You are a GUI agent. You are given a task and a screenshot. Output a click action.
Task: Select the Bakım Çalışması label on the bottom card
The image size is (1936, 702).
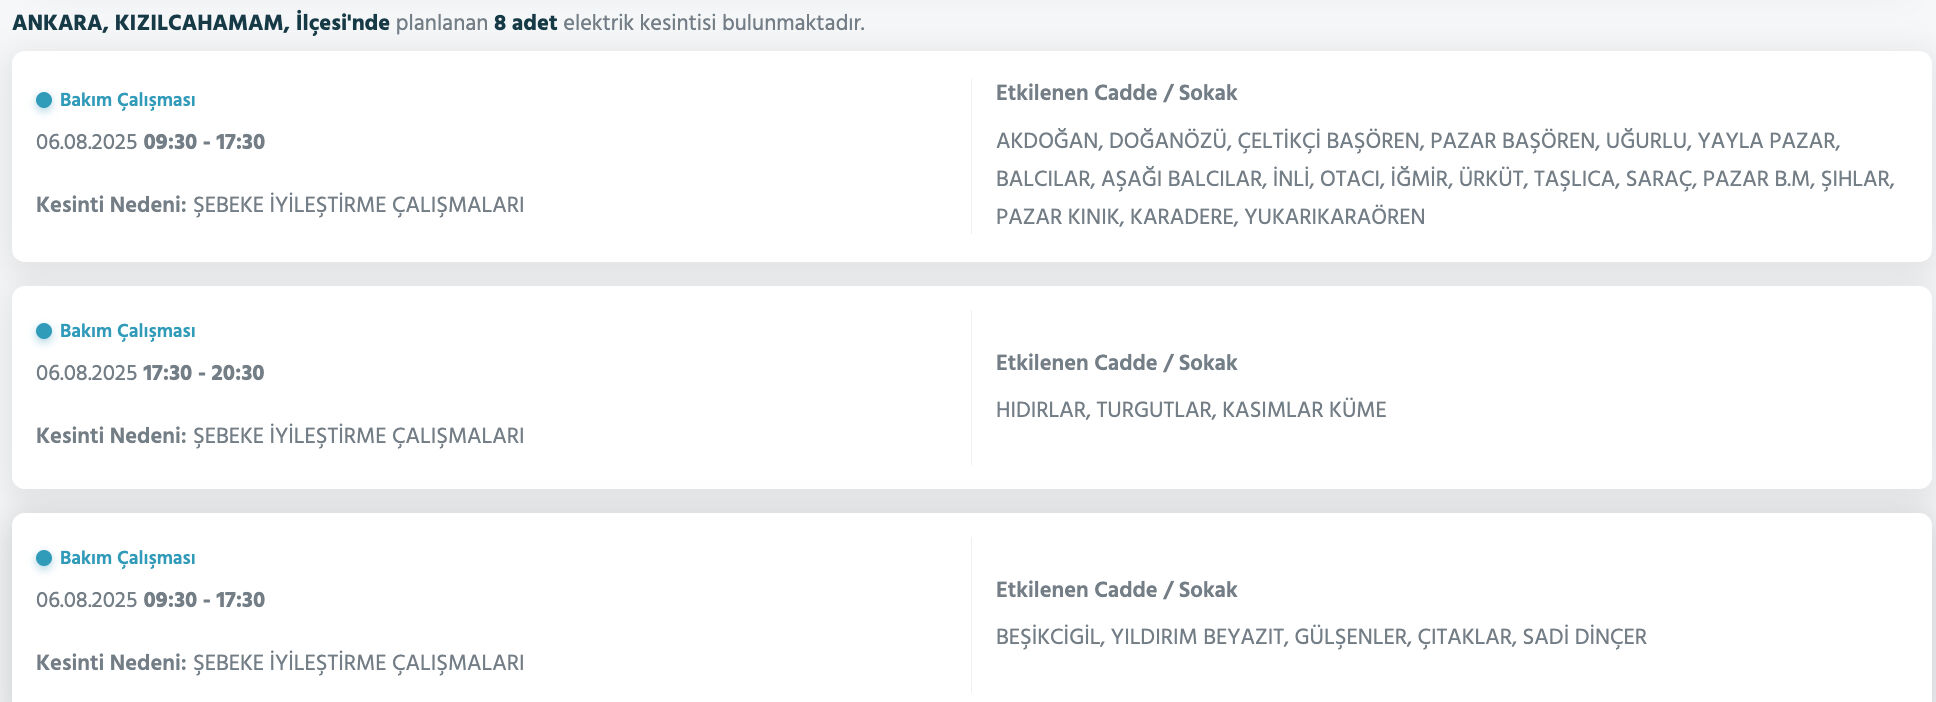[x=127, y=558]
